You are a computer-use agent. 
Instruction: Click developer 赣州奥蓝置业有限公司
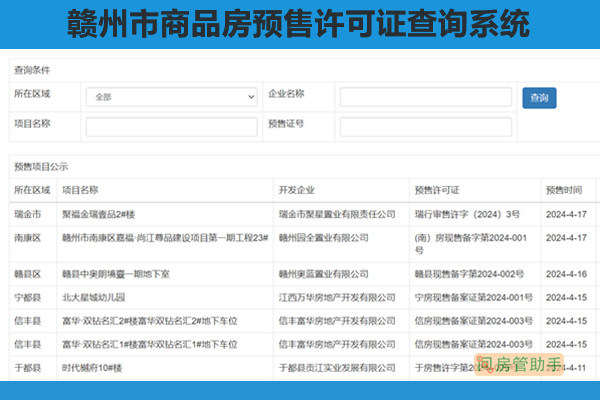(324, 274)
